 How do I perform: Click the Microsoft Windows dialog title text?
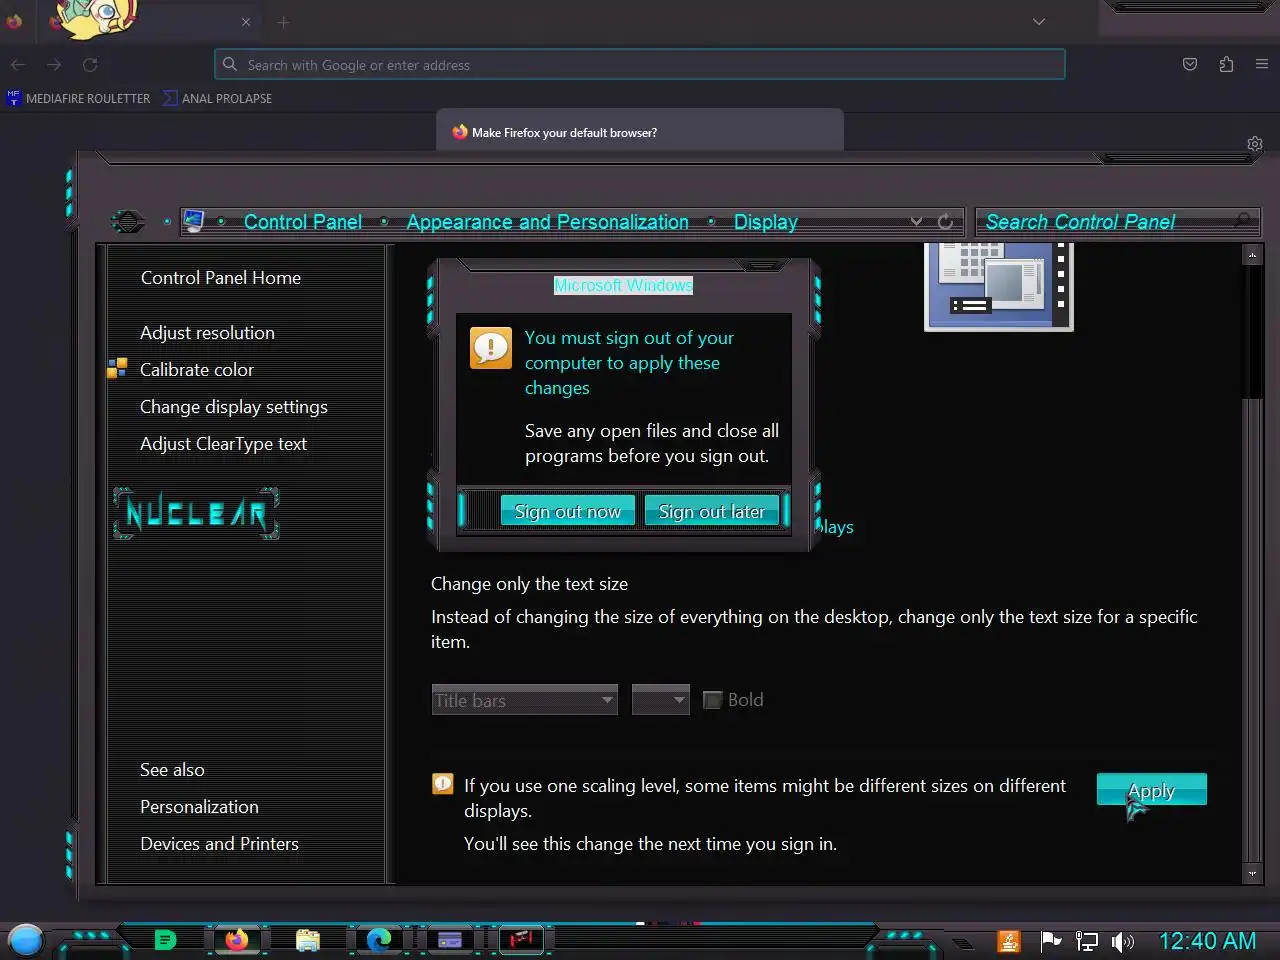coord(623,285)
